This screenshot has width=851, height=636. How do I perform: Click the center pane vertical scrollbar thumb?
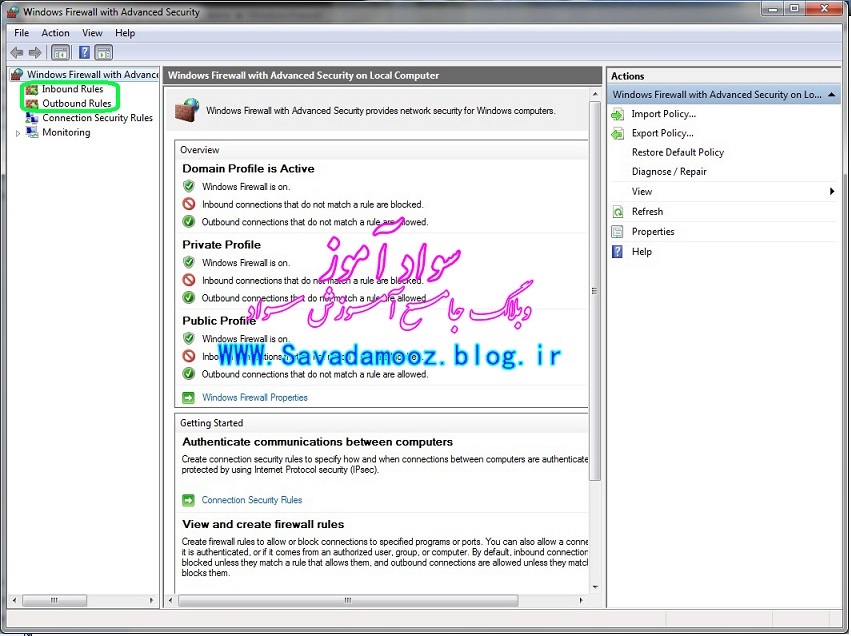point(595,291)
